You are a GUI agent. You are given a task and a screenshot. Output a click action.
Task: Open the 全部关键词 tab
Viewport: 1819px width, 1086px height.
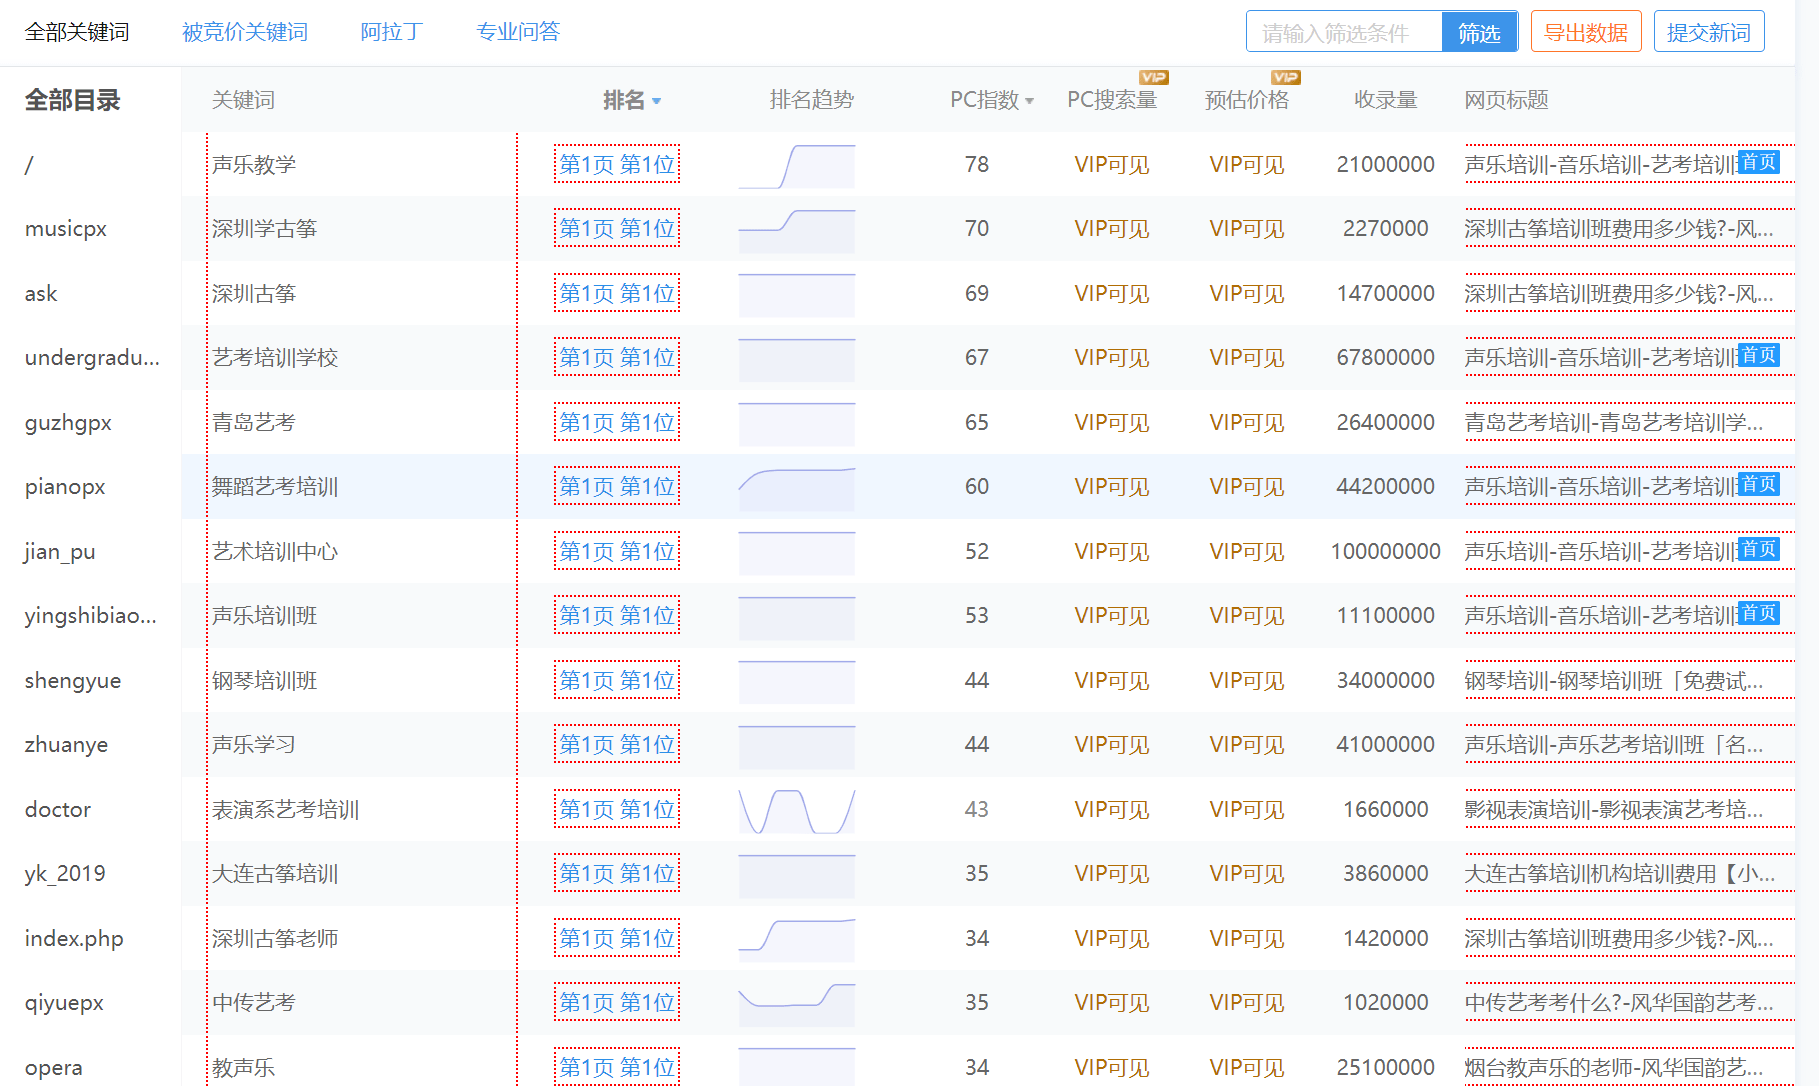tap(77, 32)
